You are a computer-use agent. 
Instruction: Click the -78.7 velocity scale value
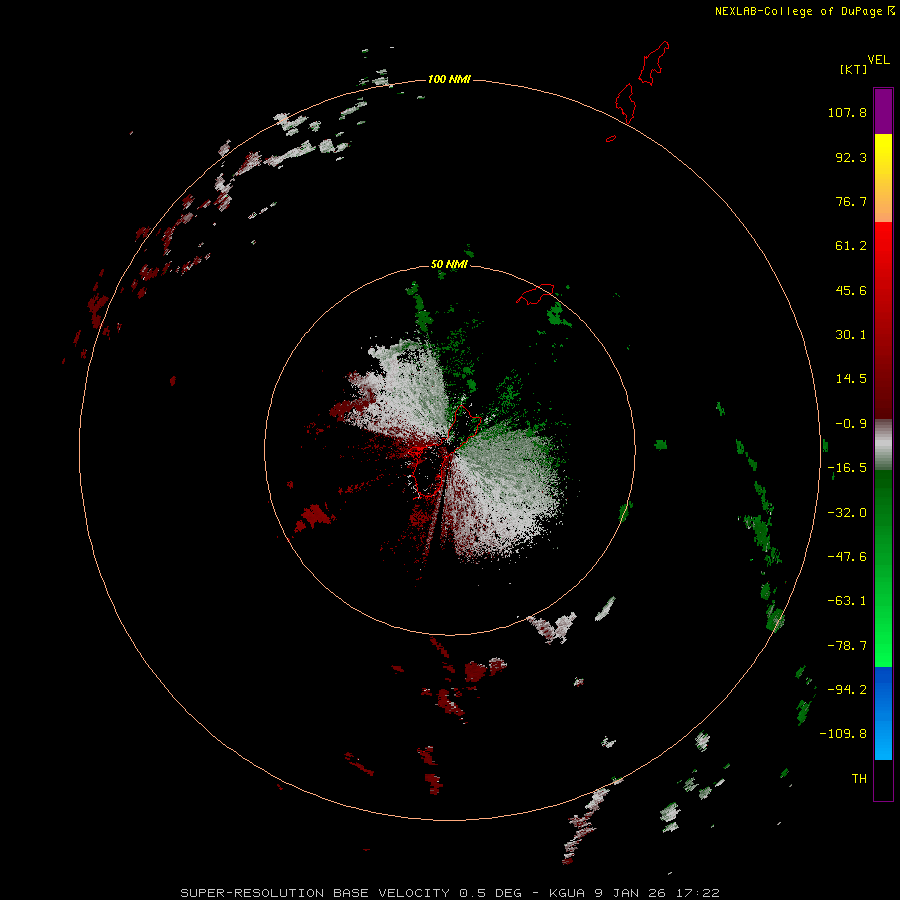click(847, 646)
